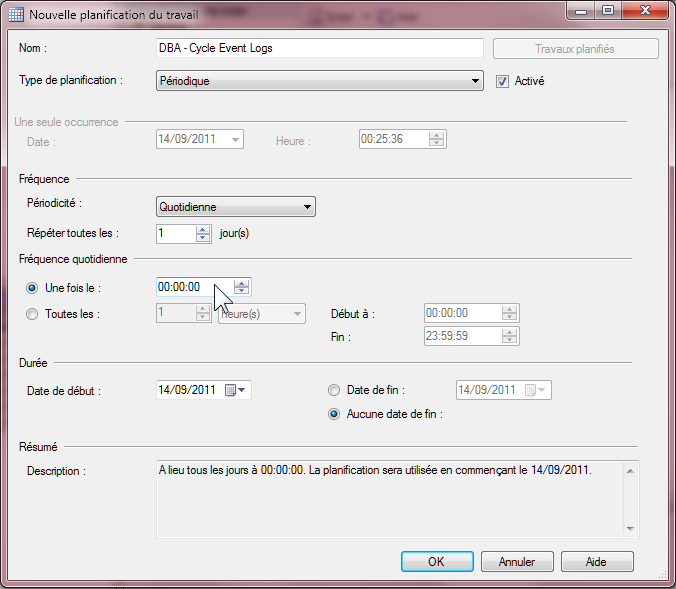
Task: Increase the Répéter toutes les value
Action: 203,229
